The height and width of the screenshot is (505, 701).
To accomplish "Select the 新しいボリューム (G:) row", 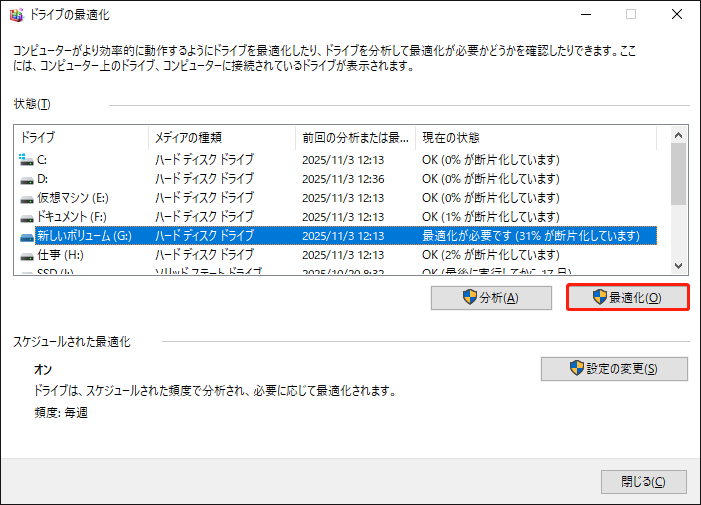I will pos(338,236).
